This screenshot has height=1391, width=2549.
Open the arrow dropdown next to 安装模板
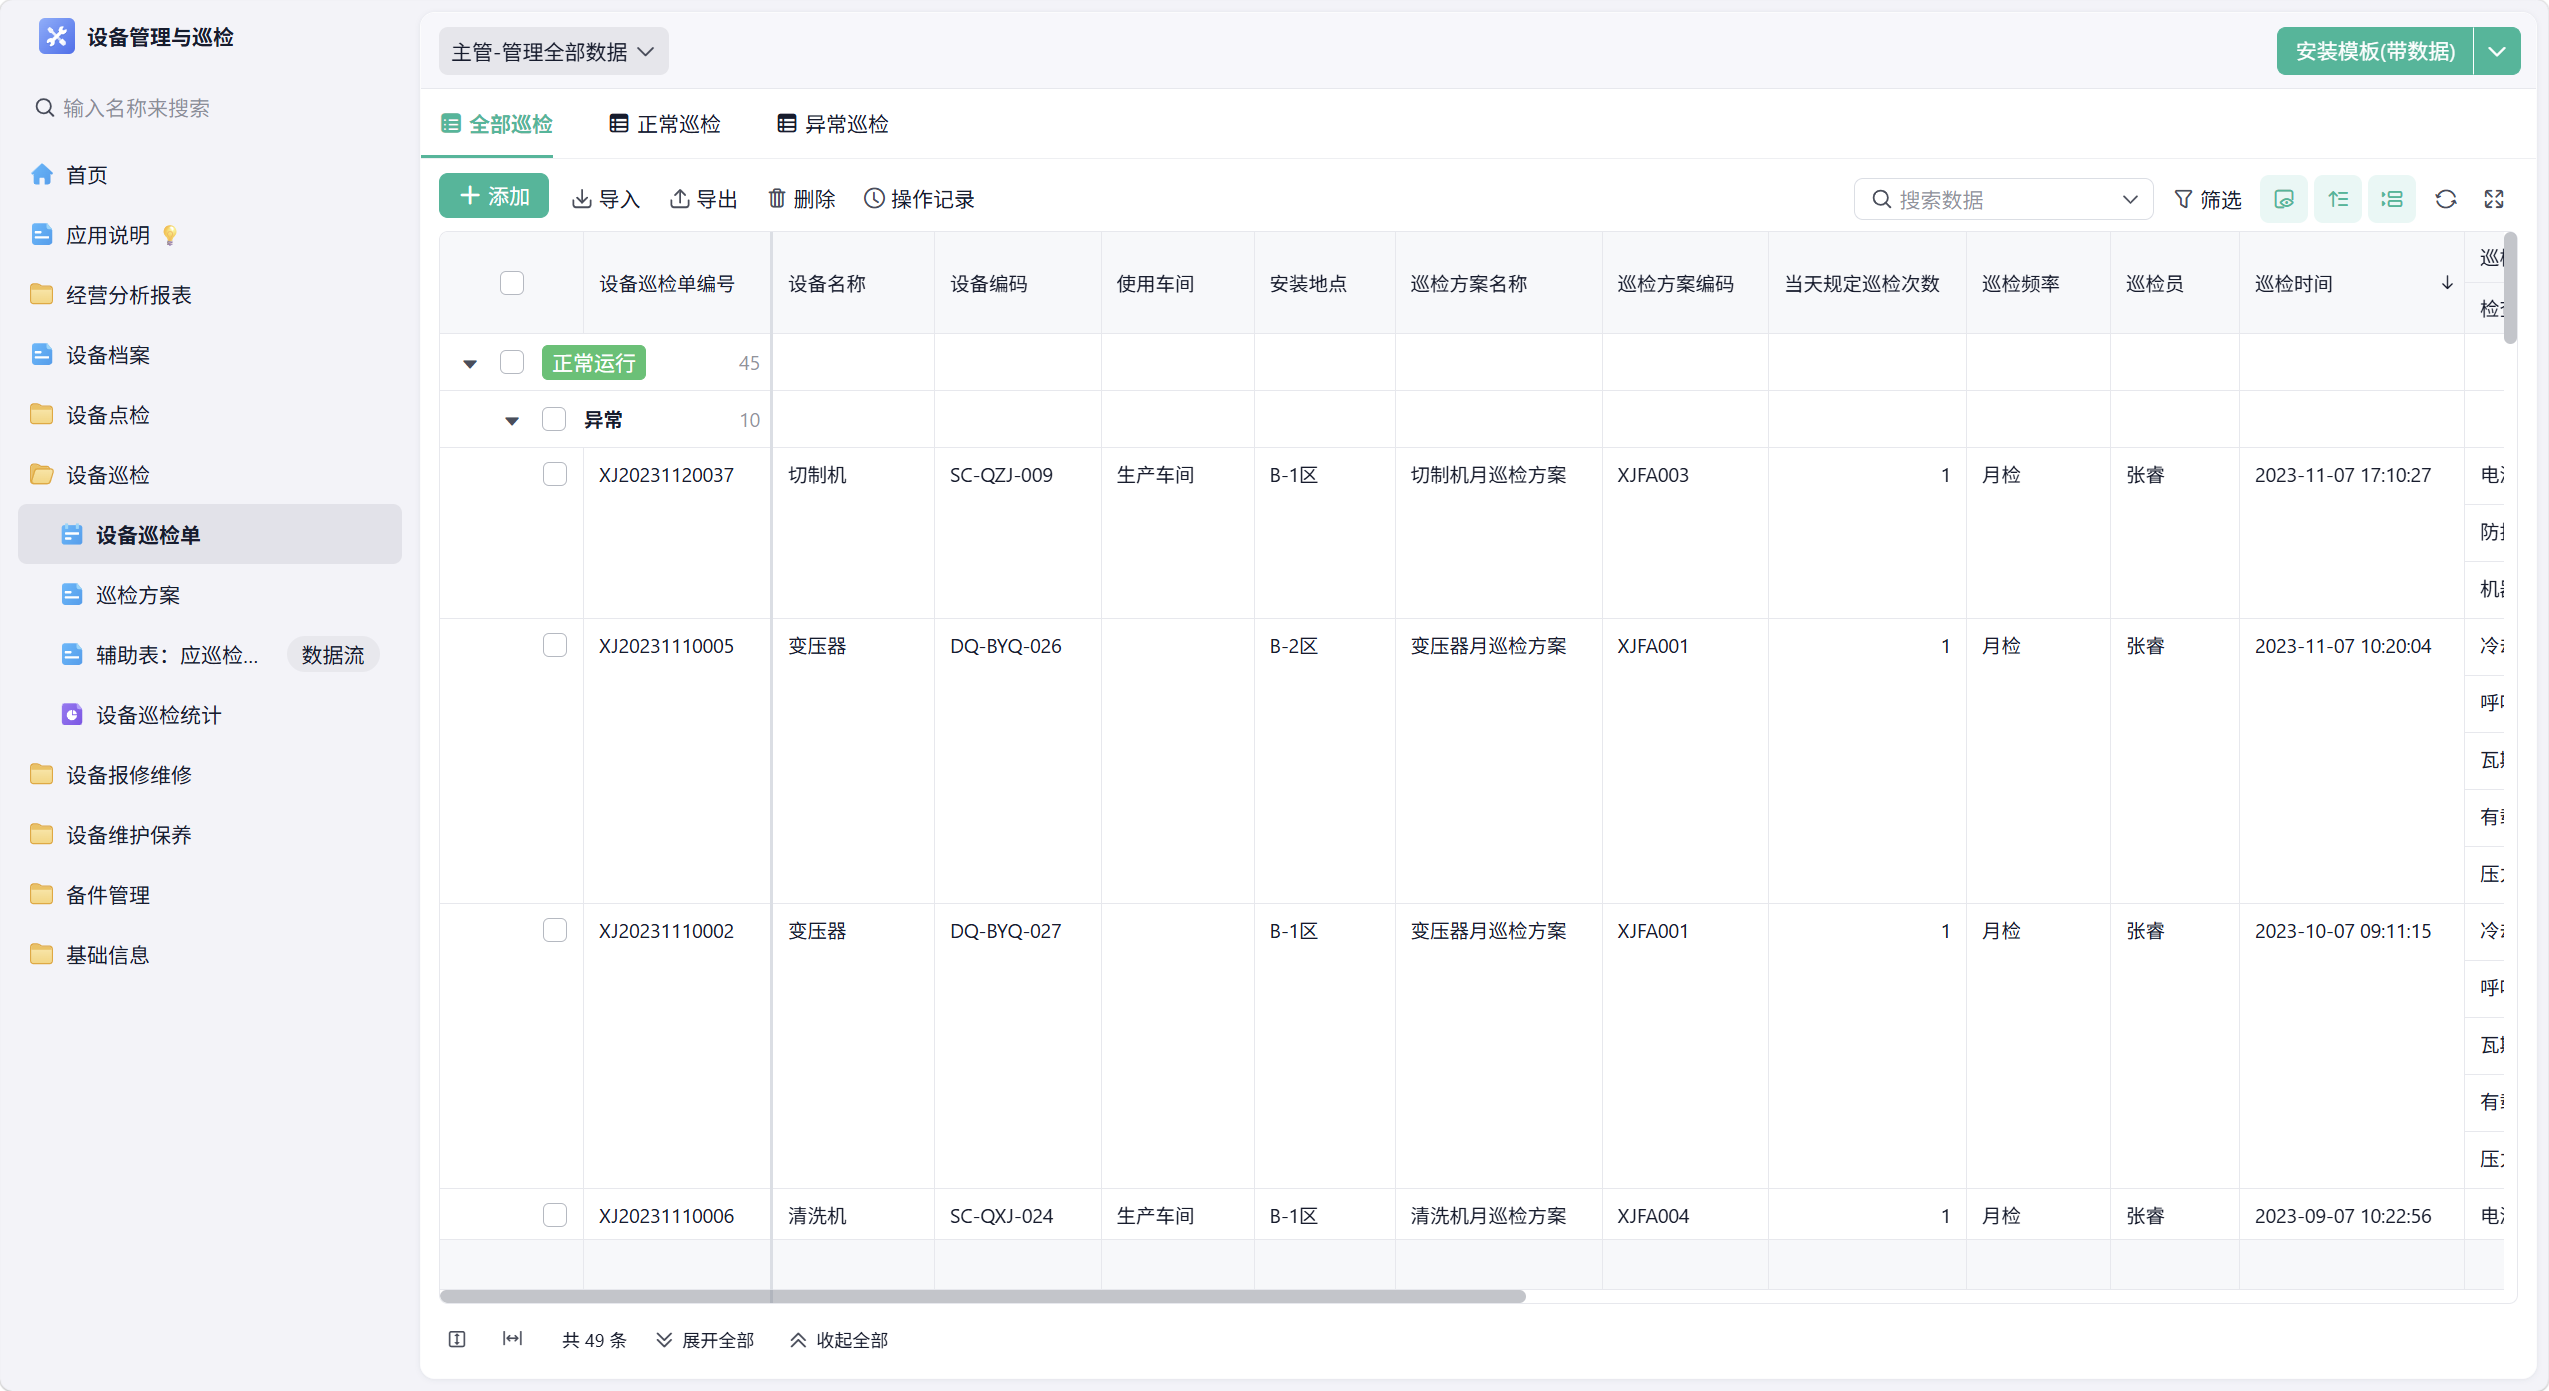pos(2497,52)
